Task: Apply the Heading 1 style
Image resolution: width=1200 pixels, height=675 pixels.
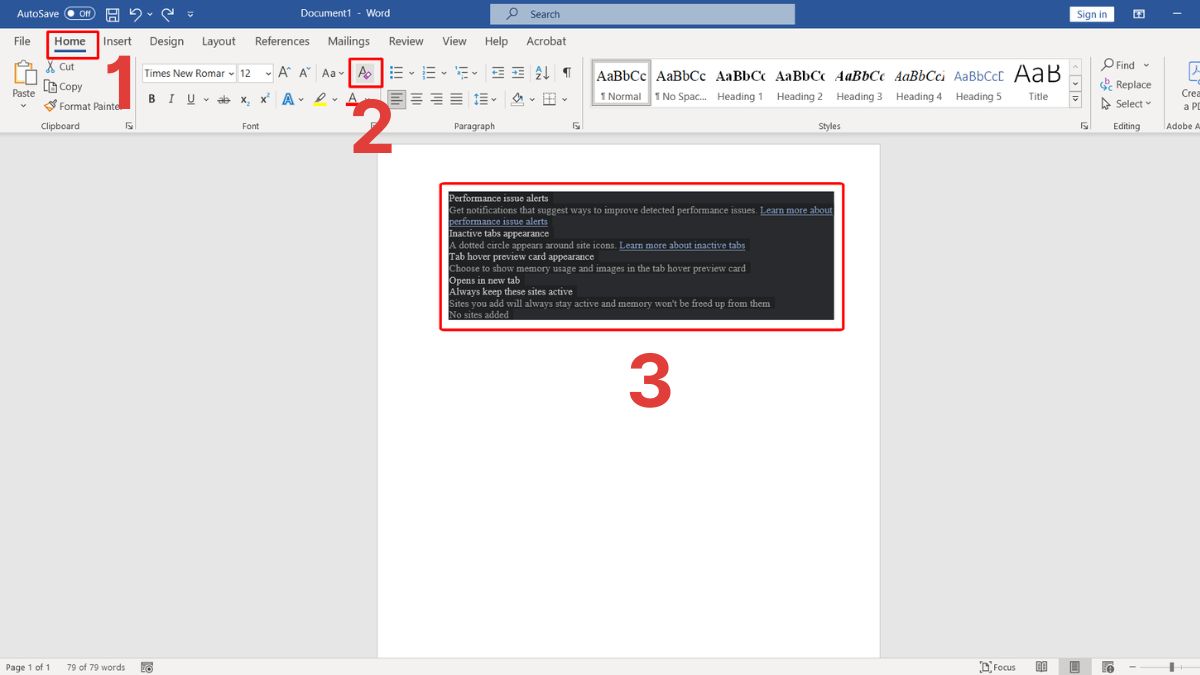Action: [x=740, y=83]
